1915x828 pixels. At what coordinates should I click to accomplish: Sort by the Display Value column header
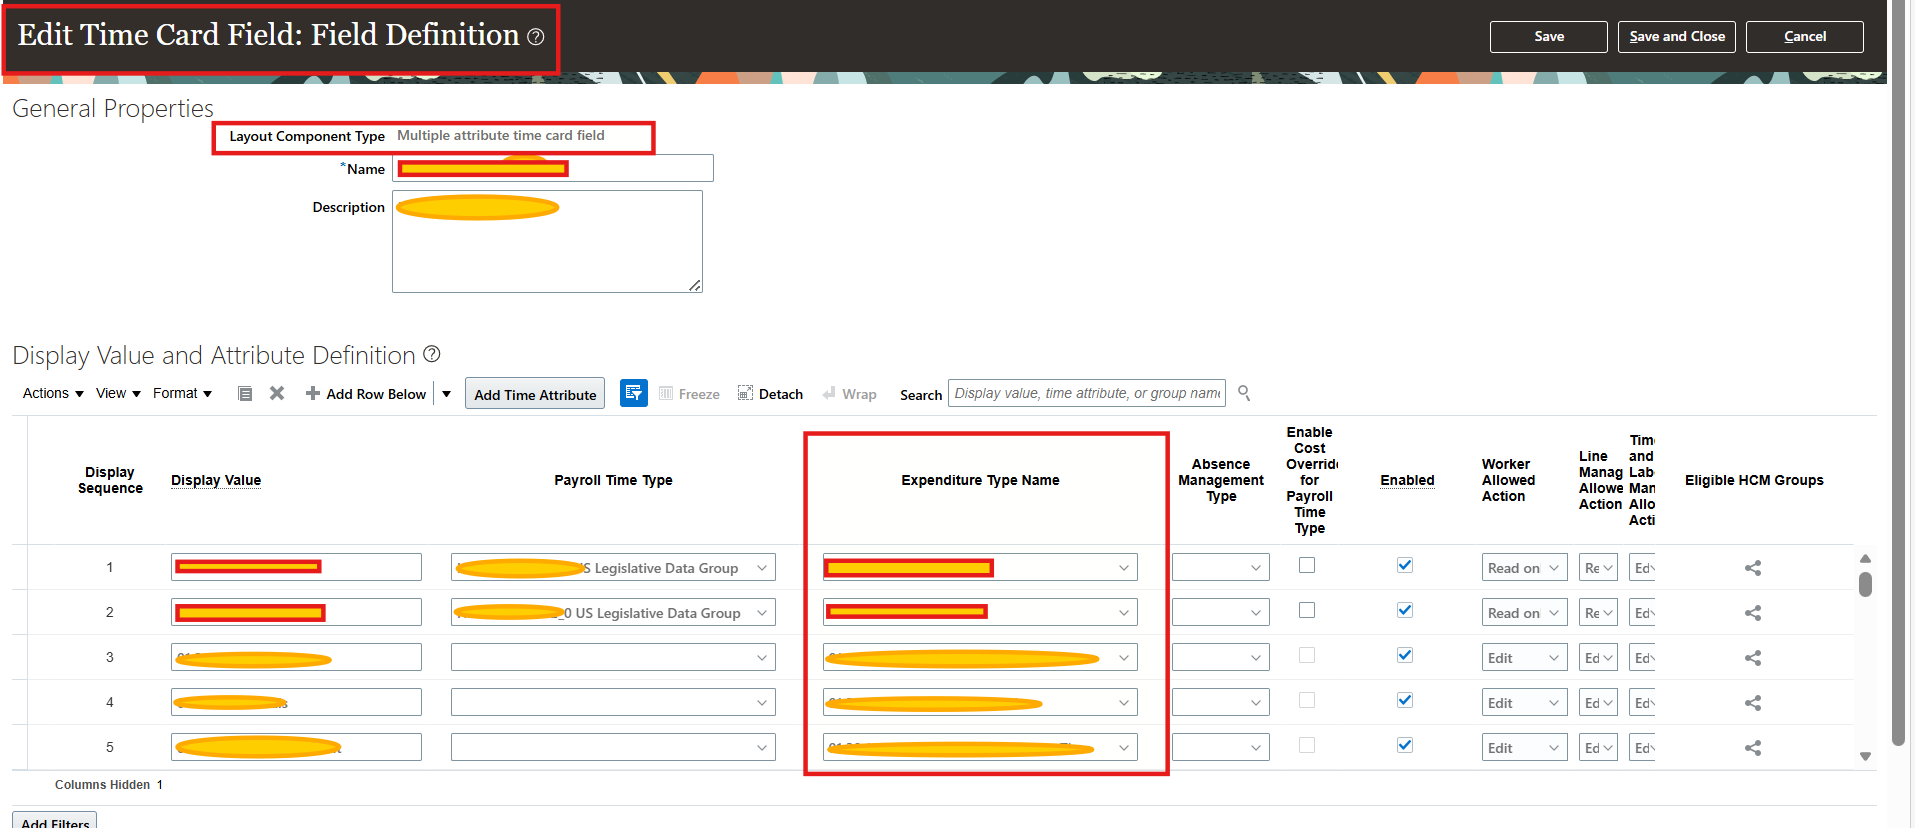tap(216, 480)
